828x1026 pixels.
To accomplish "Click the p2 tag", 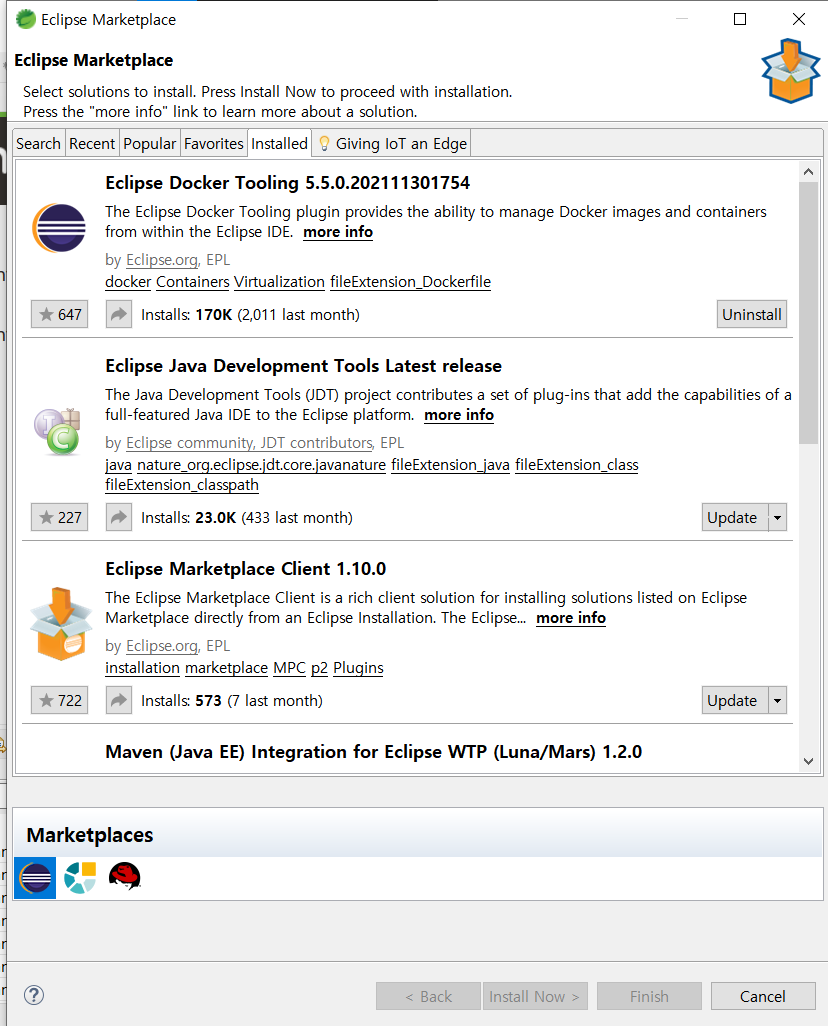I will click(319, 668).
